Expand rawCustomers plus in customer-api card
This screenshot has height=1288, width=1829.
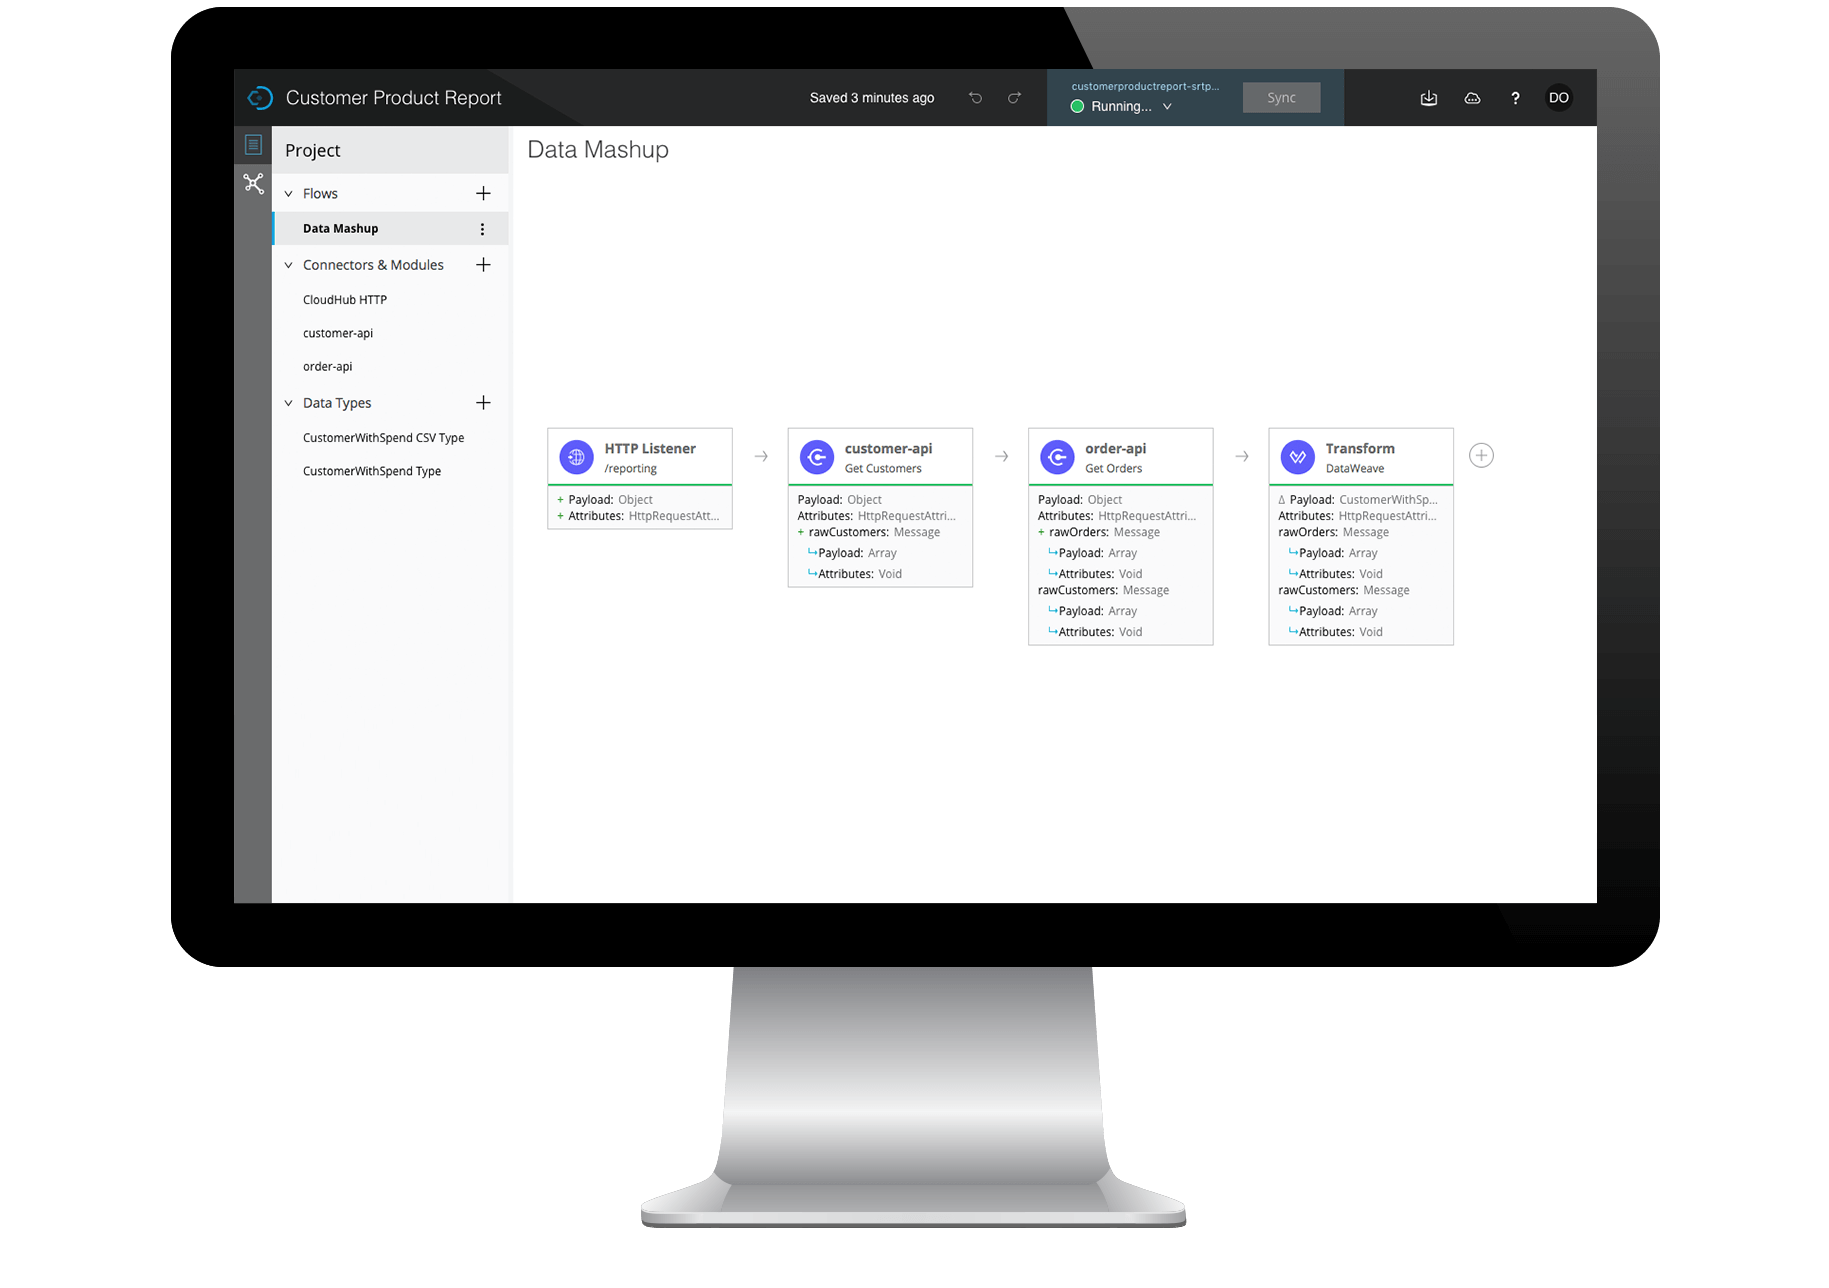click(x=801, y=532)
